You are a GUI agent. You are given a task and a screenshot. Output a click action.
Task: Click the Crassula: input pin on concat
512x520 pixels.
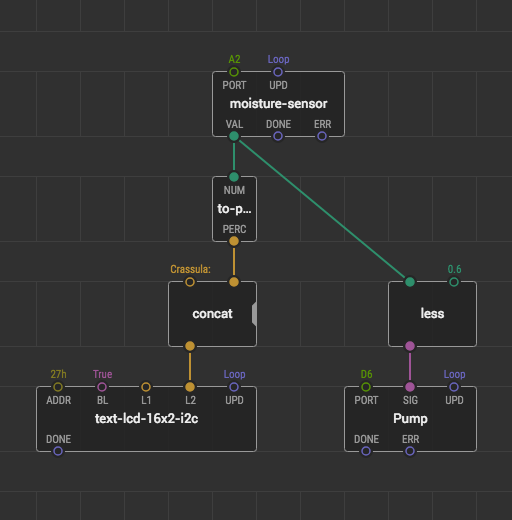(x=190, y=282)
